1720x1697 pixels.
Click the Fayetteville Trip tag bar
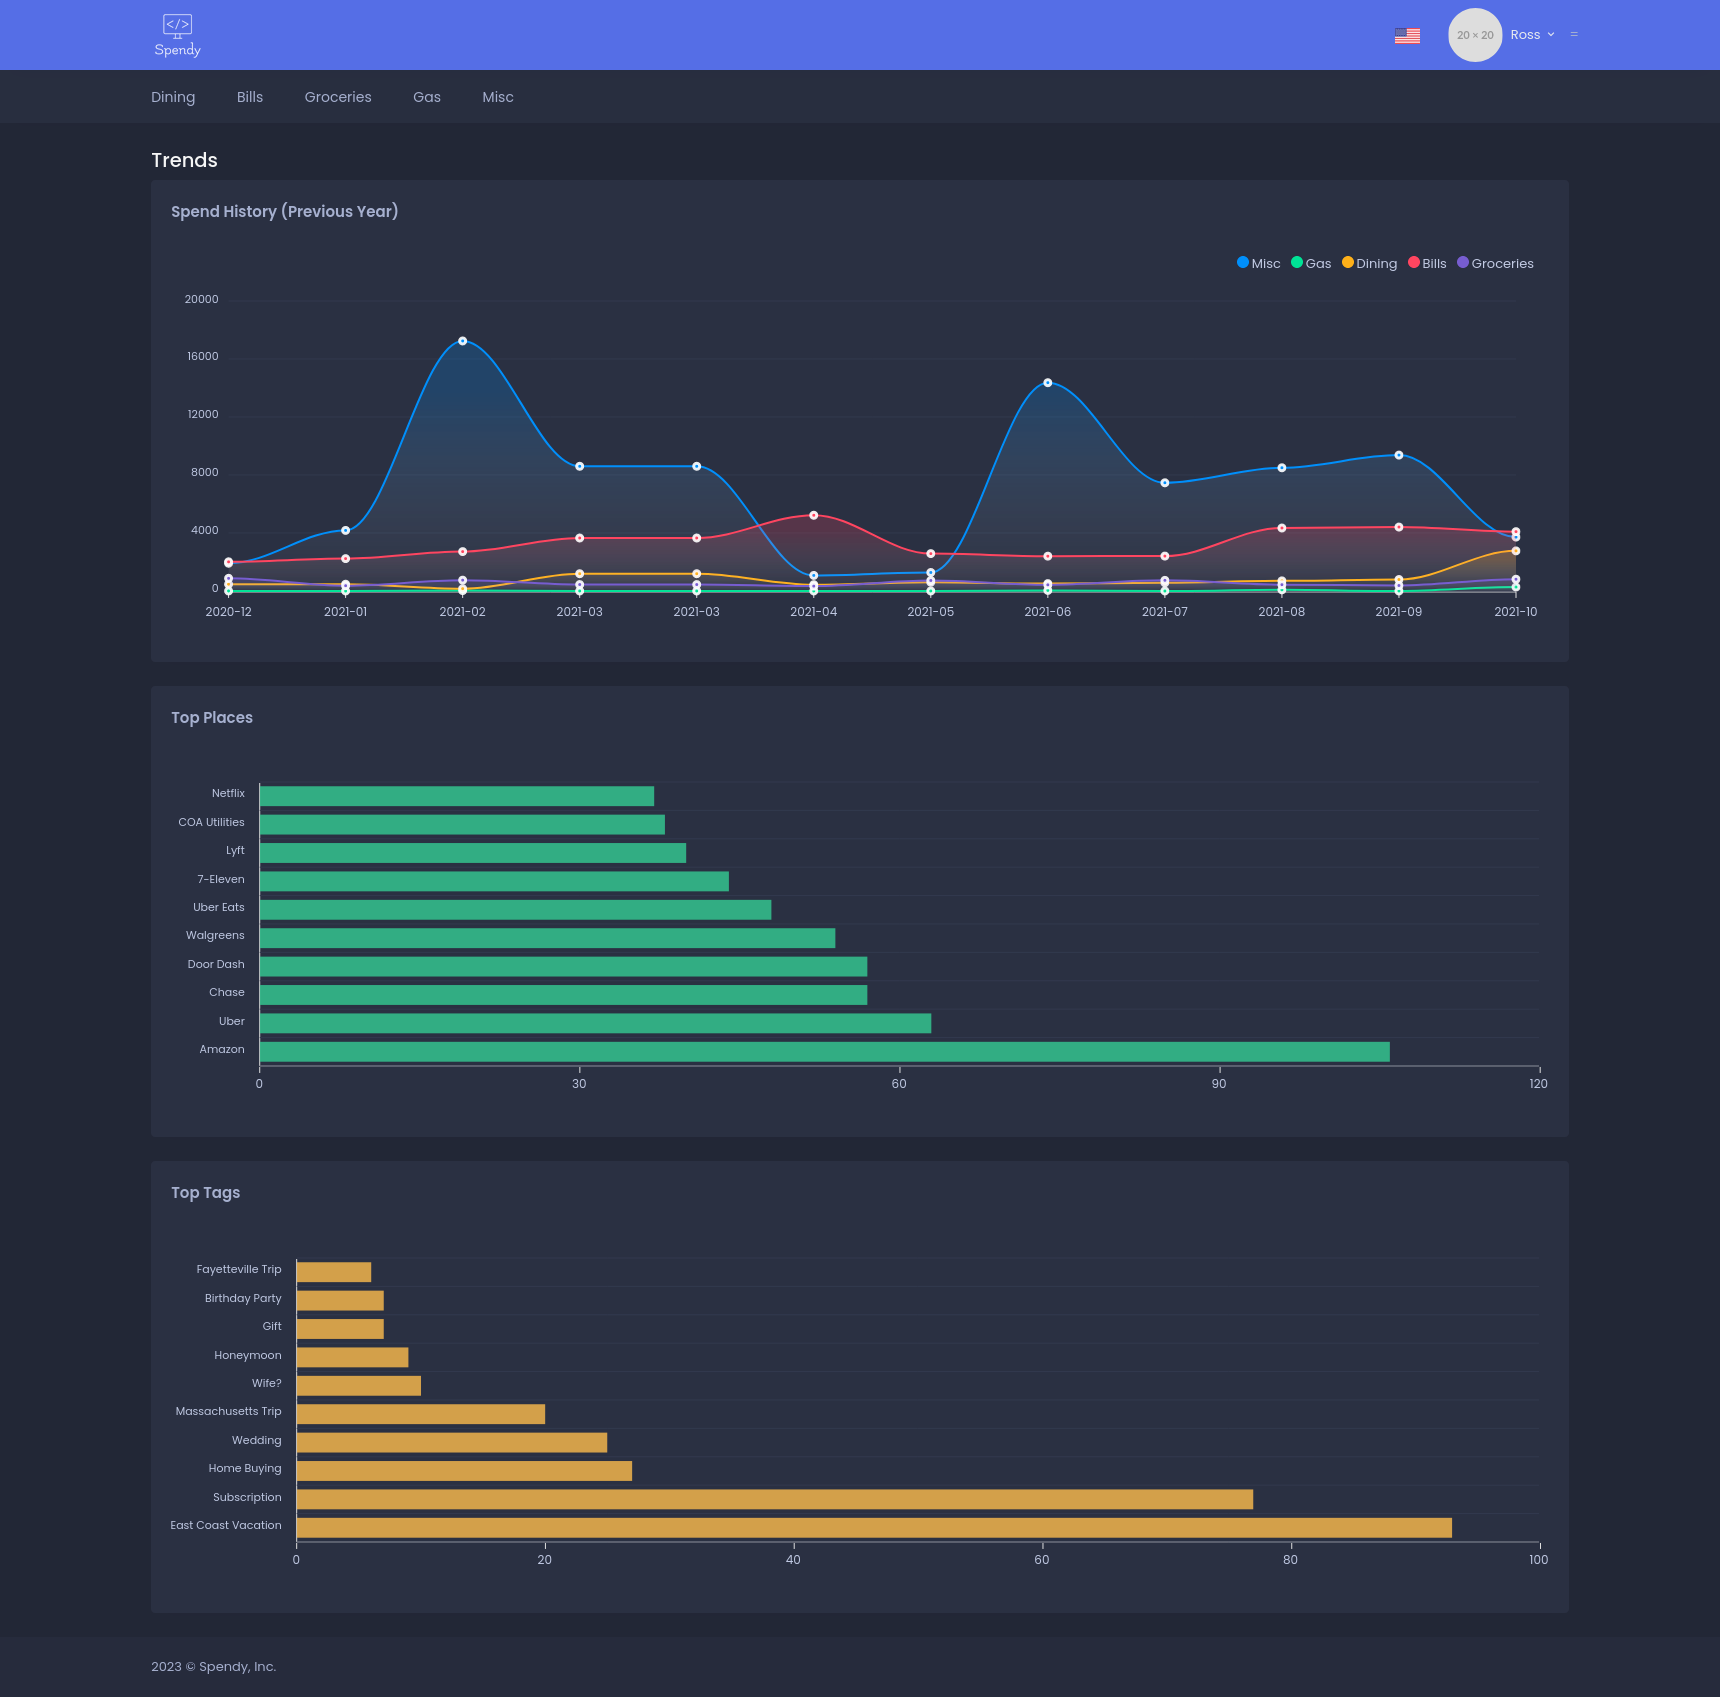tap(334, 1272)
